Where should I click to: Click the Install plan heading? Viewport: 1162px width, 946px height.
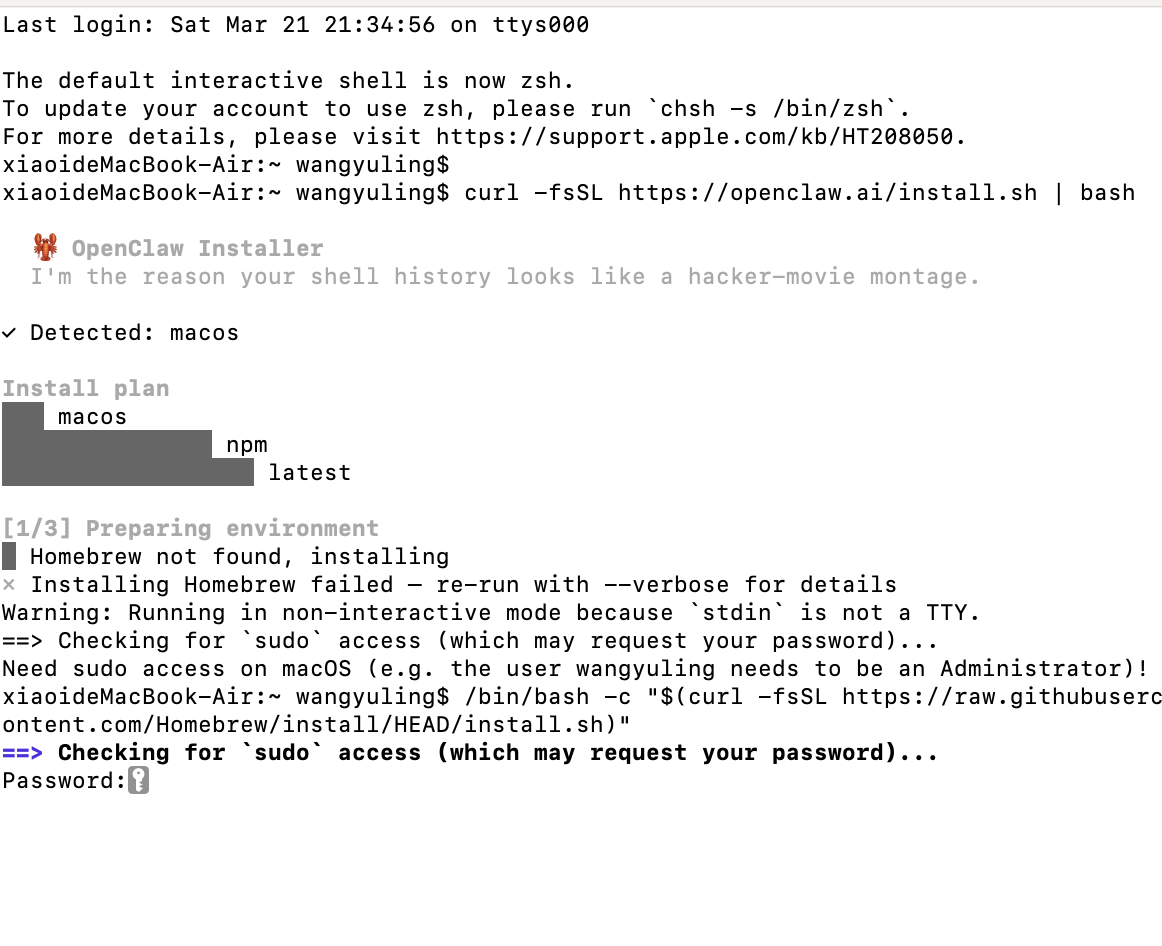(85, 389)
